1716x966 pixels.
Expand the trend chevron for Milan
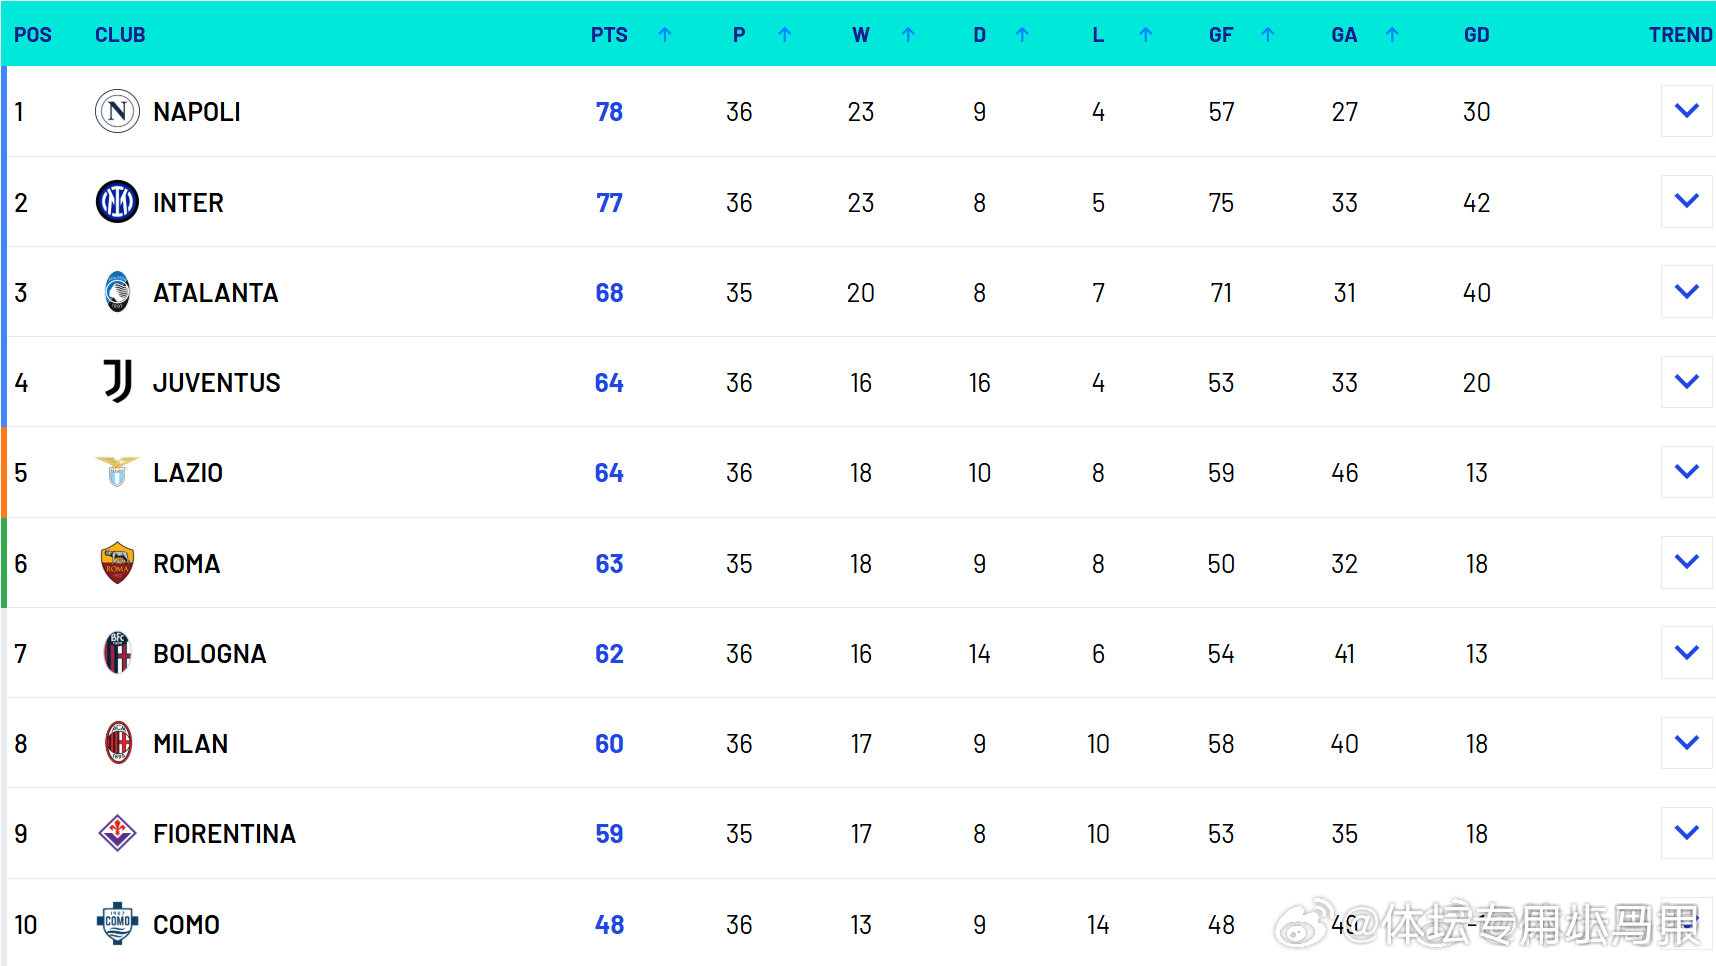1686,743
